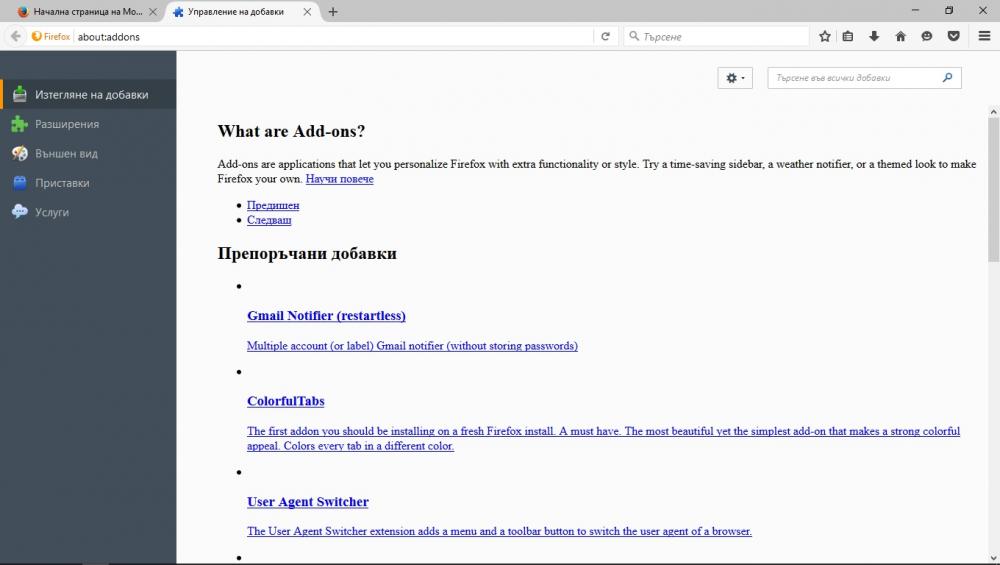Click the Firefox identity icon in address bar
This screenshot has height=565, width=1000.
(x=51, y=36)
